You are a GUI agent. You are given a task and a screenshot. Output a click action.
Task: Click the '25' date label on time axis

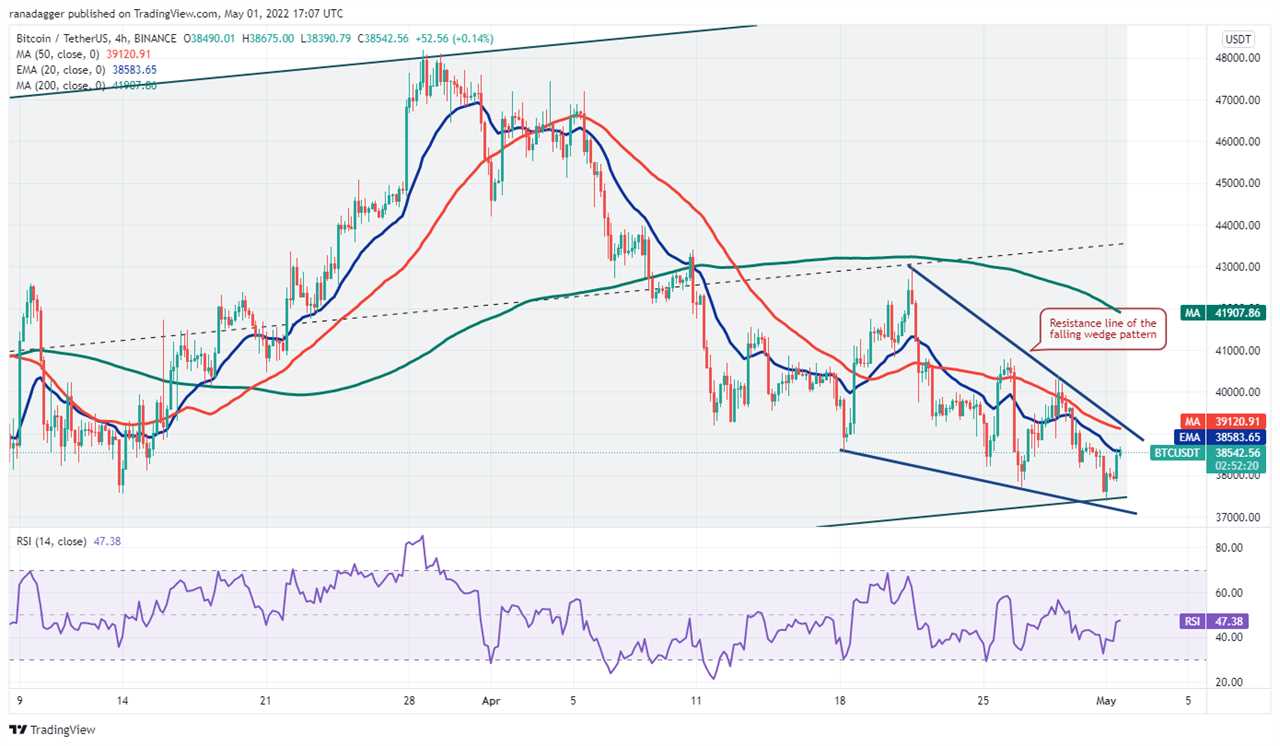click(x=984, y=700)
